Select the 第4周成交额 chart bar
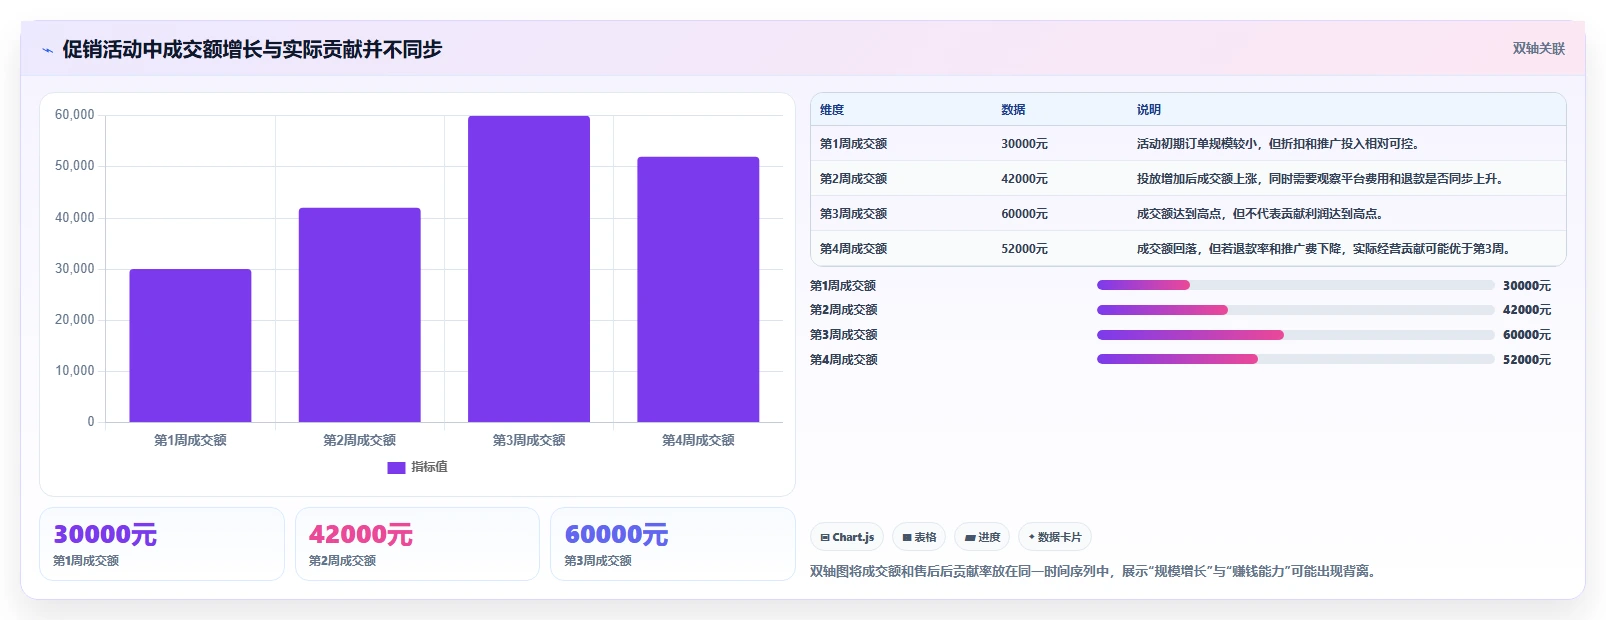 click(698, 289)
